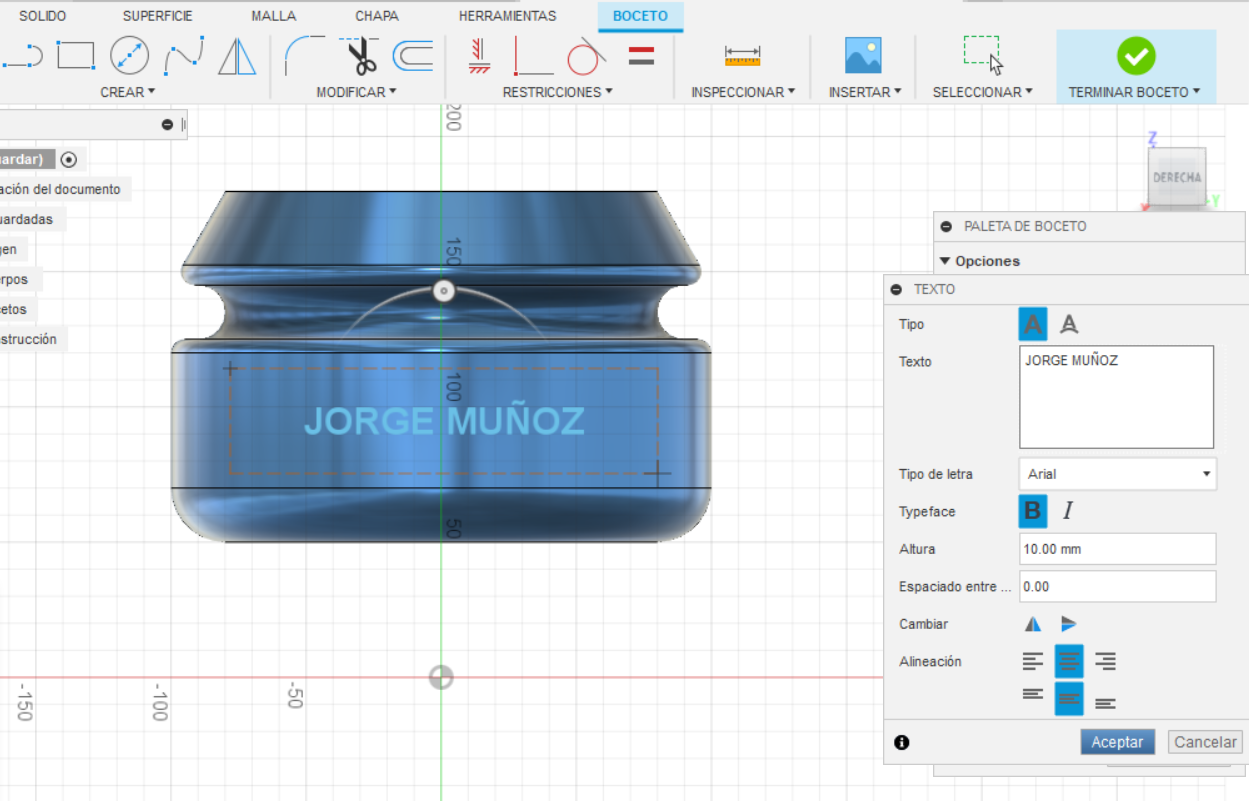Toggle italic typeface in text panel
This screenshot has width=1249, height=801.
pos(1068,511)
